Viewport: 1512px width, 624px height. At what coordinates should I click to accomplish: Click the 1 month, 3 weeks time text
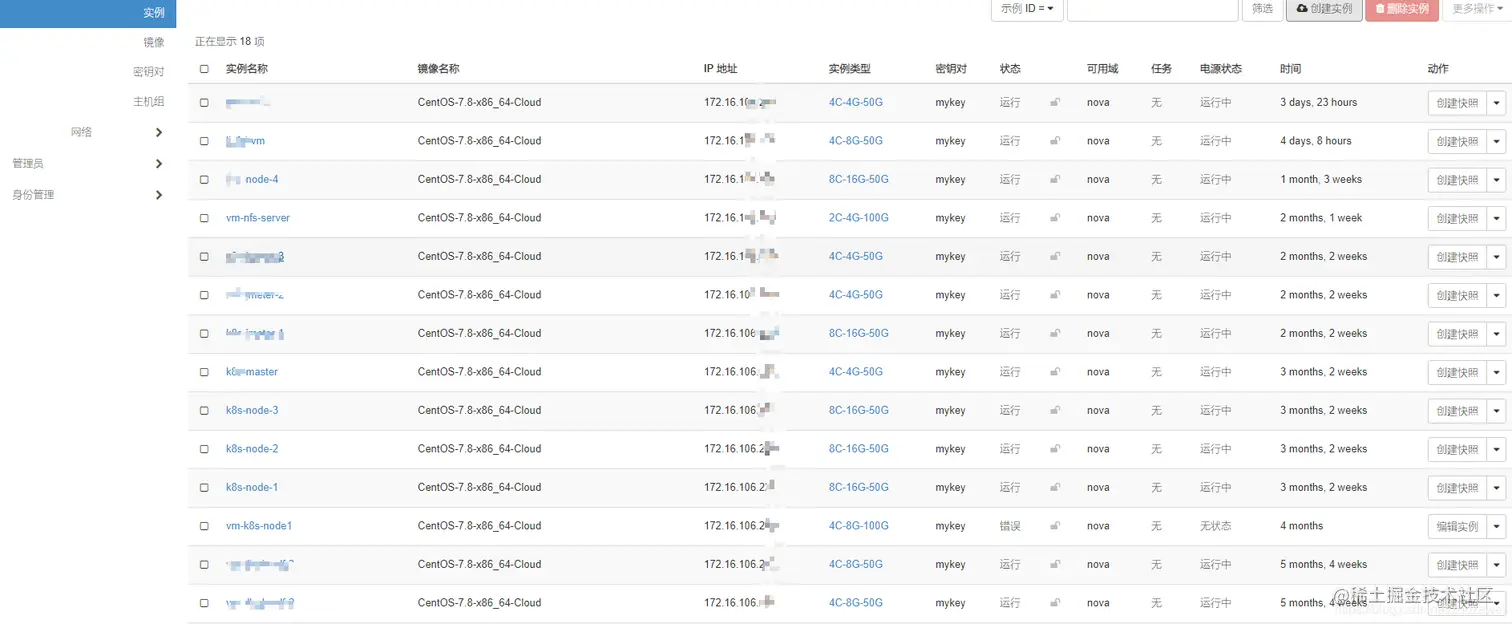pos(1321,180)
